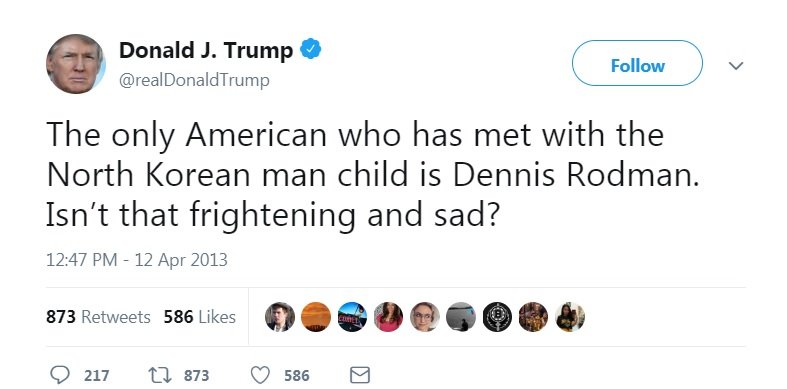Like the tweet with the heart icon

point(260,375)
